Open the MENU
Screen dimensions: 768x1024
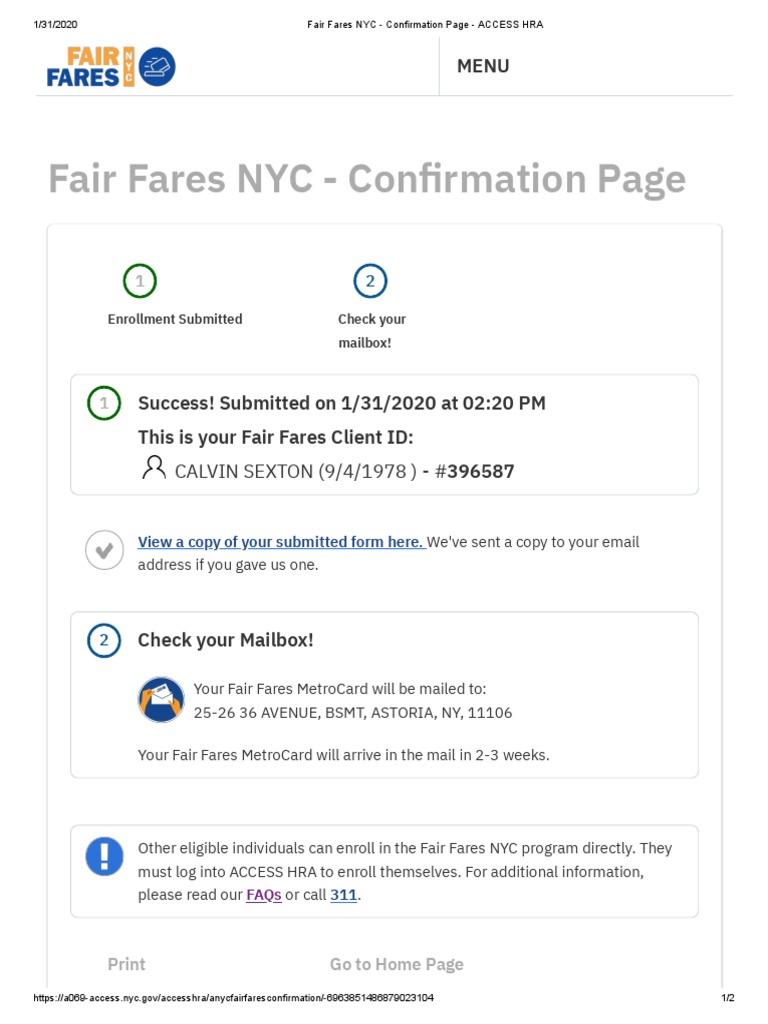coord(483,66)
